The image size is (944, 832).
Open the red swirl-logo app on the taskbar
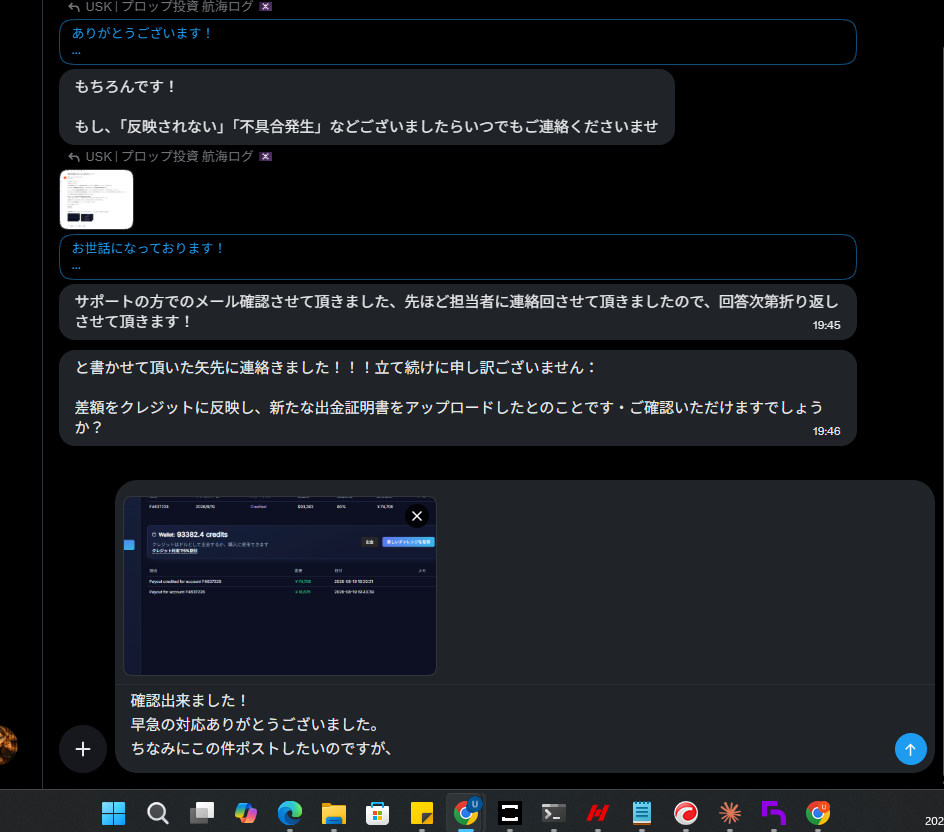686,813
